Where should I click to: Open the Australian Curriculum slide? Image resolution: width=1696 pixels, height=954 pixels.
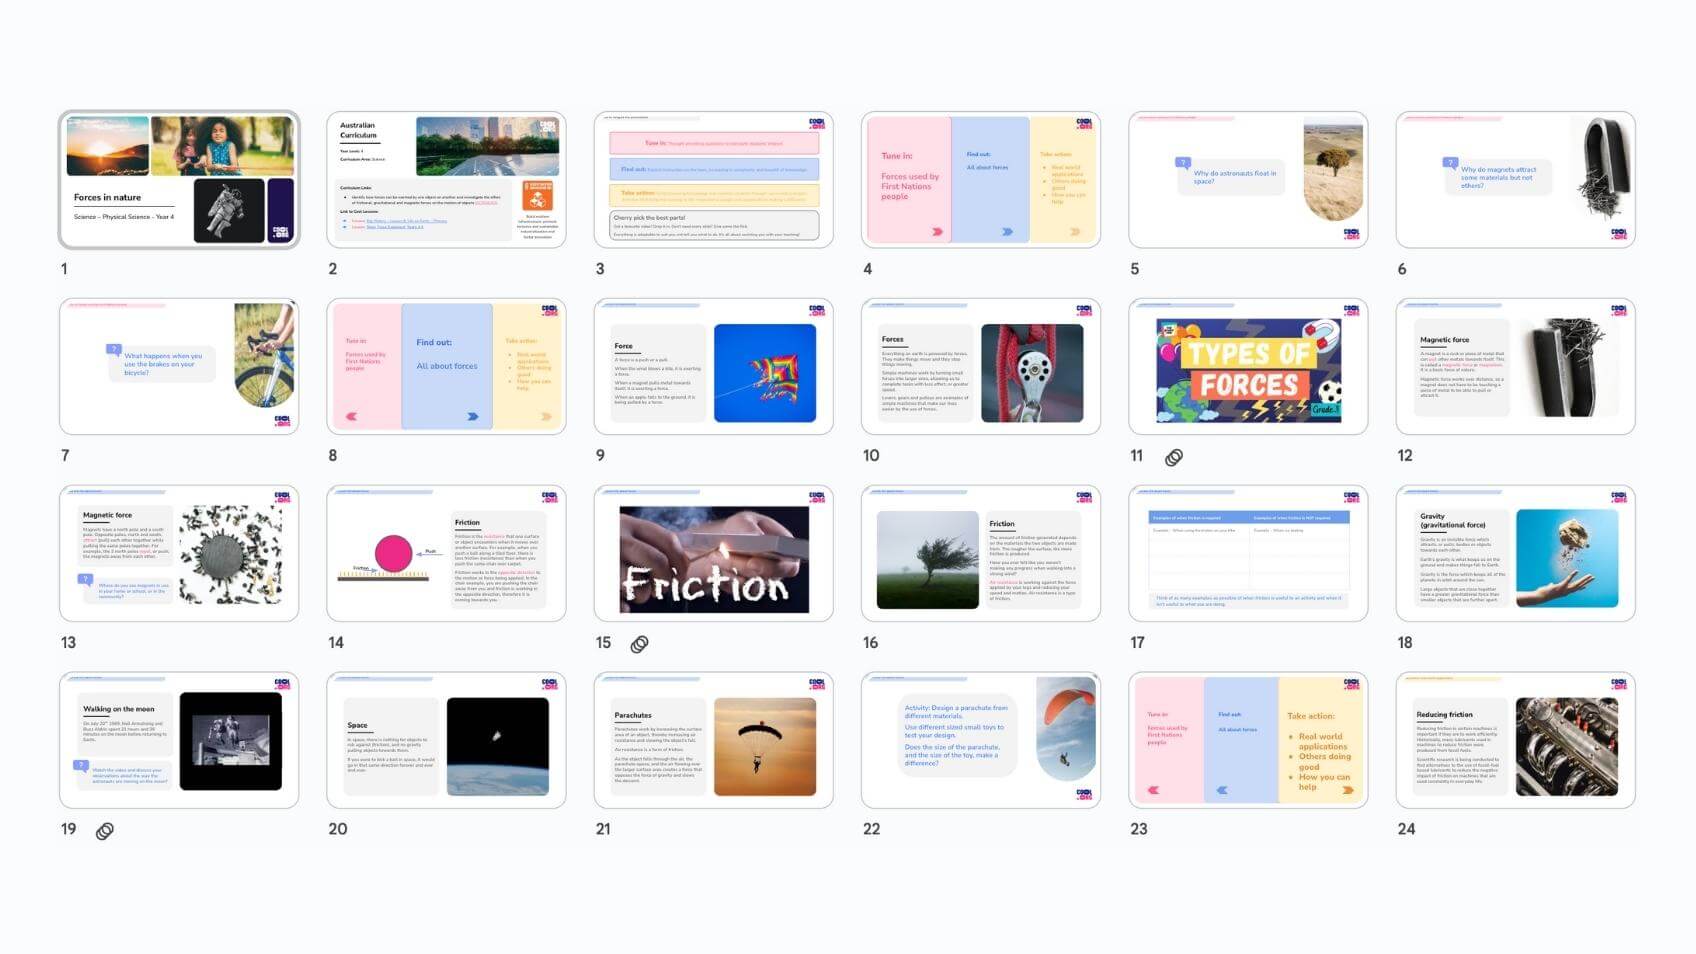[446, 180]
